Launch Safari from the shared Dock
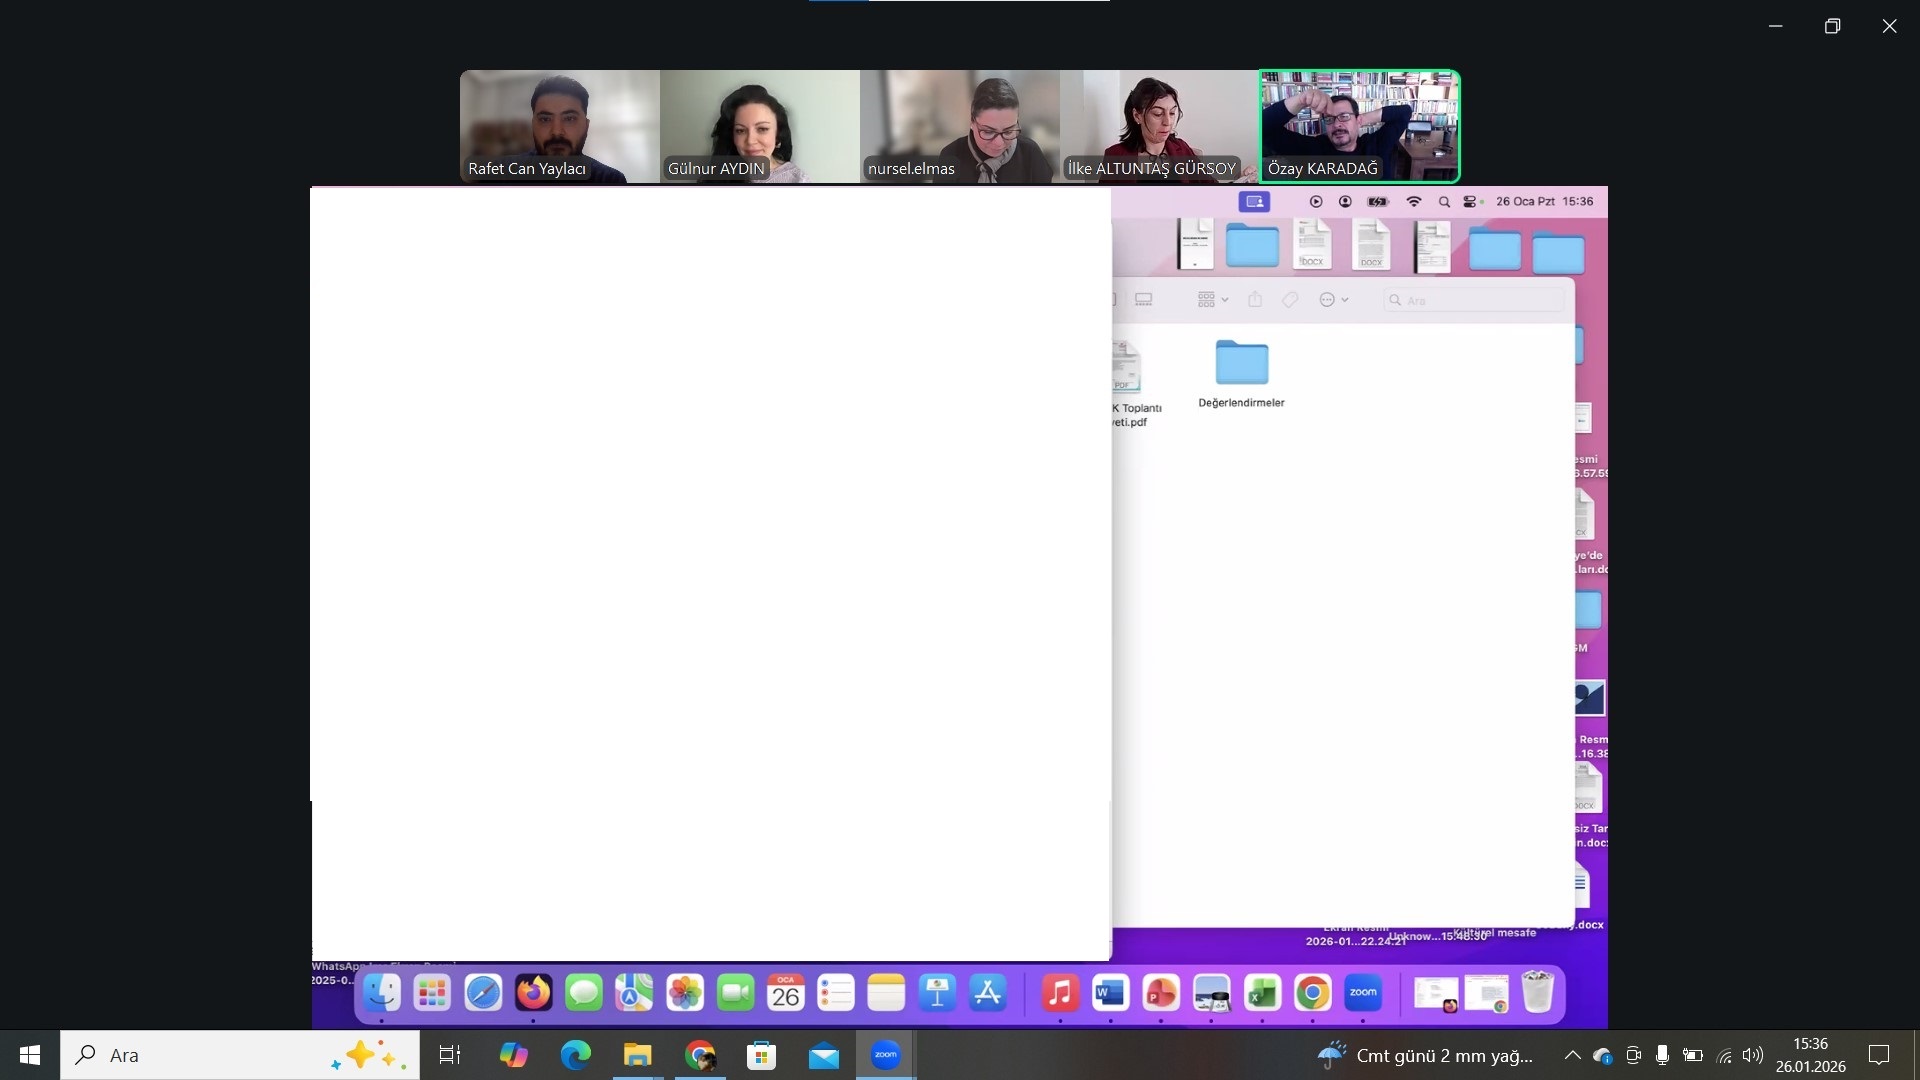 click(x=483, y=993)
